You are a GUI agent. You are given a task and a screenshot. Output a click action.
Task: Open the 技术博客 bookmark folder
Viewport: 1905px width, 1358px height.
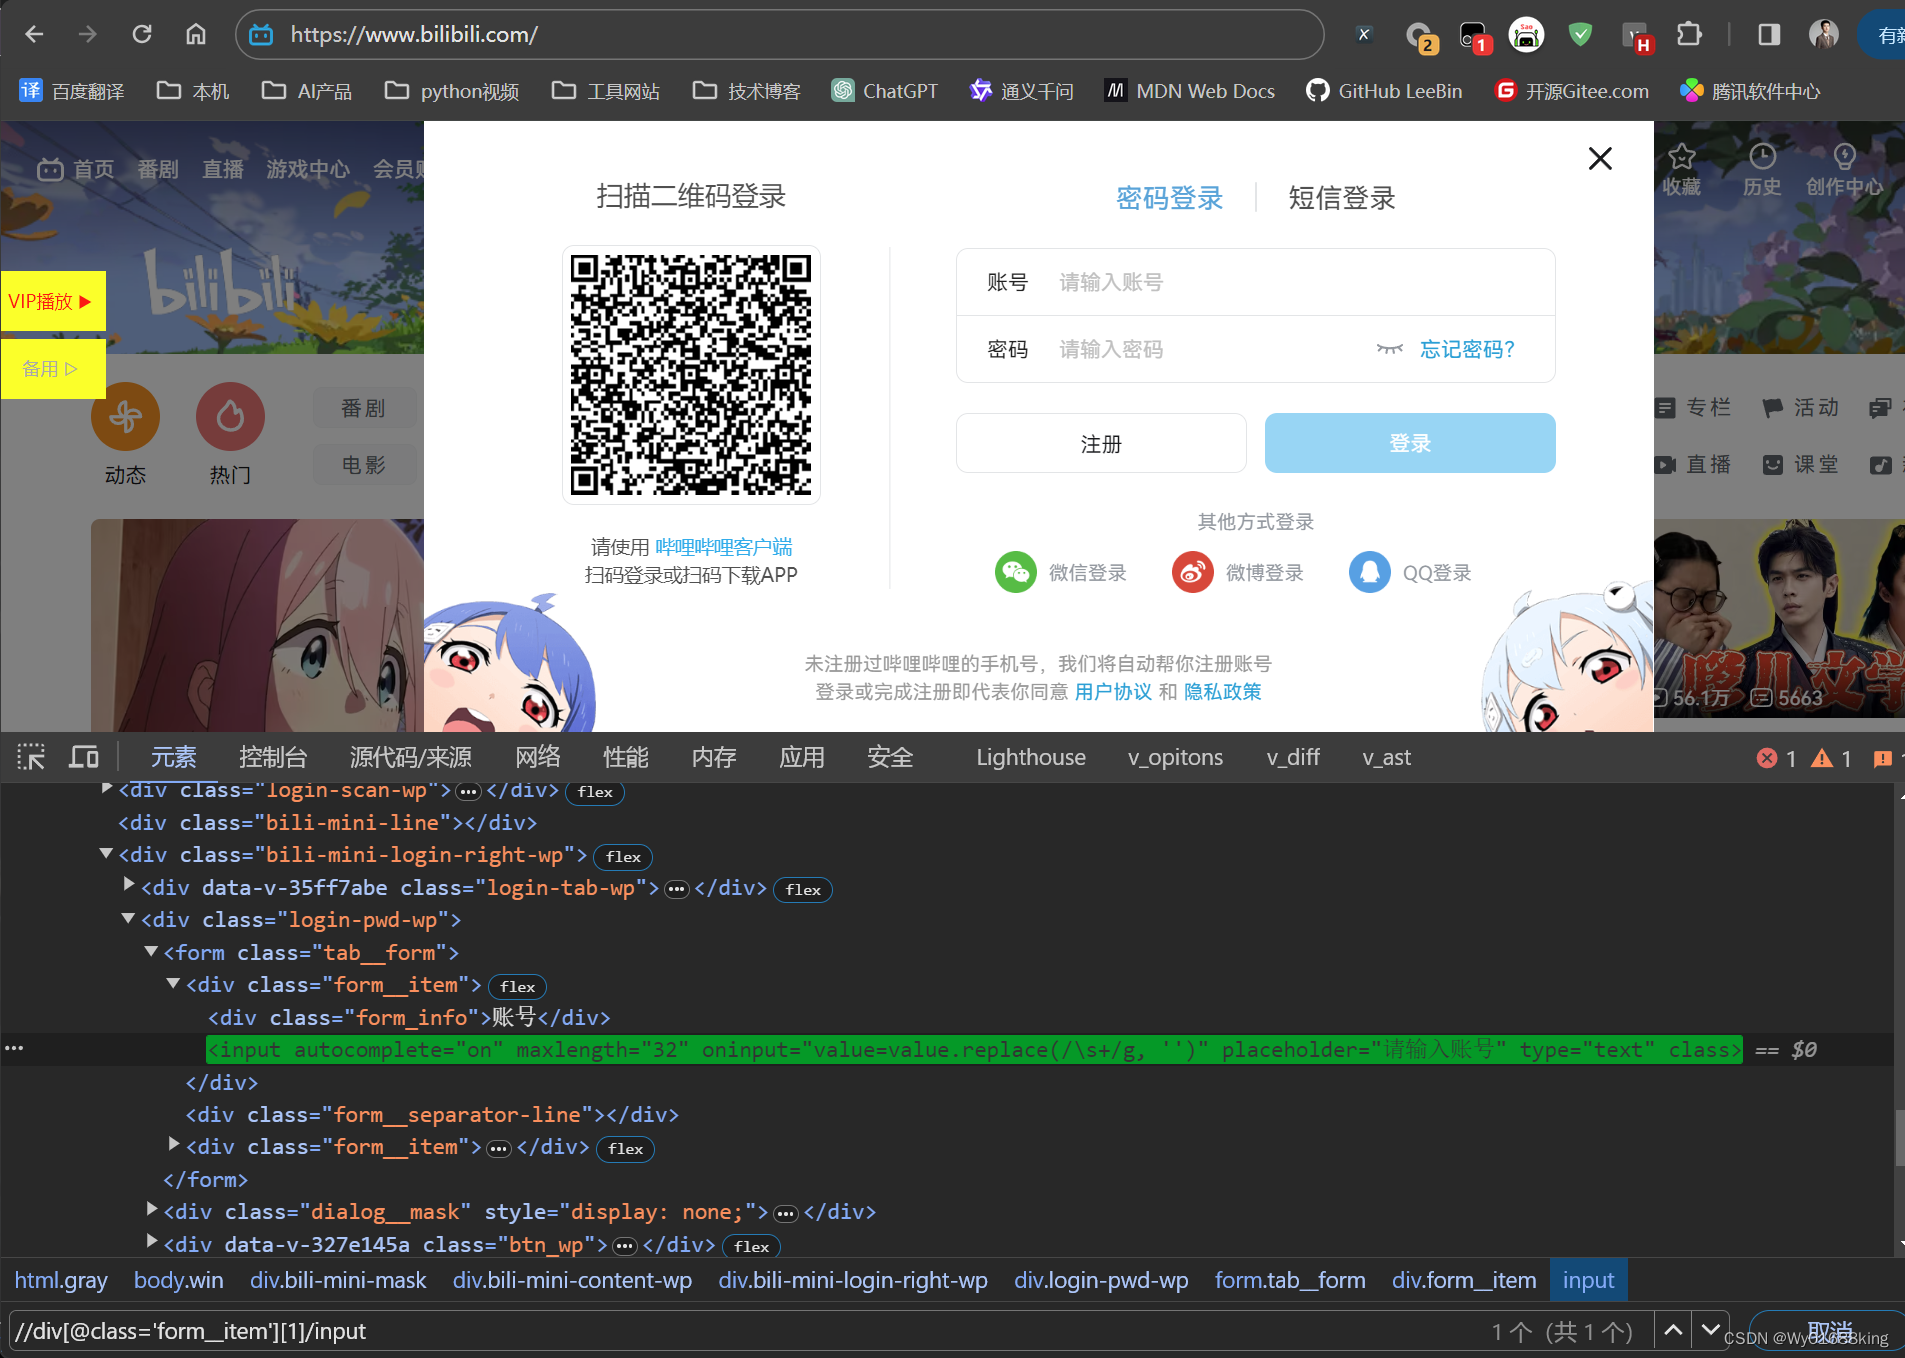747,91
